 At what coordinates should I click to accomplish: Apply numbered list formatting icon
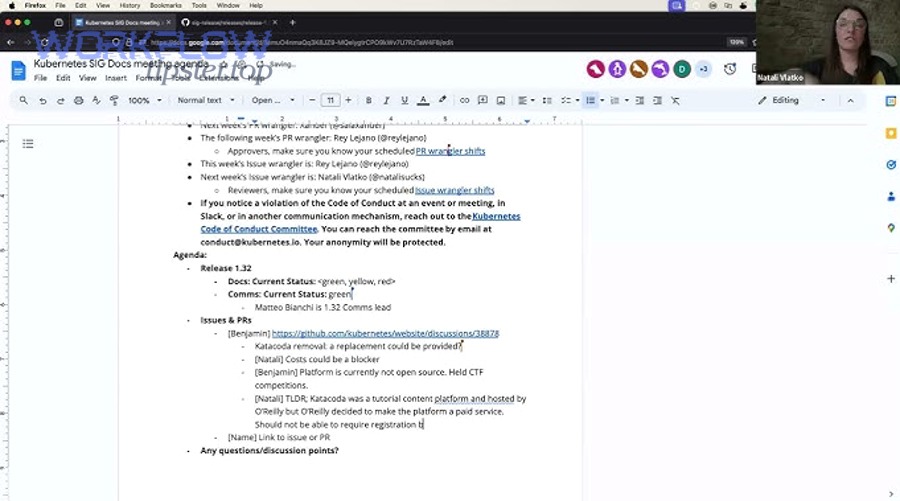point(615,100)
